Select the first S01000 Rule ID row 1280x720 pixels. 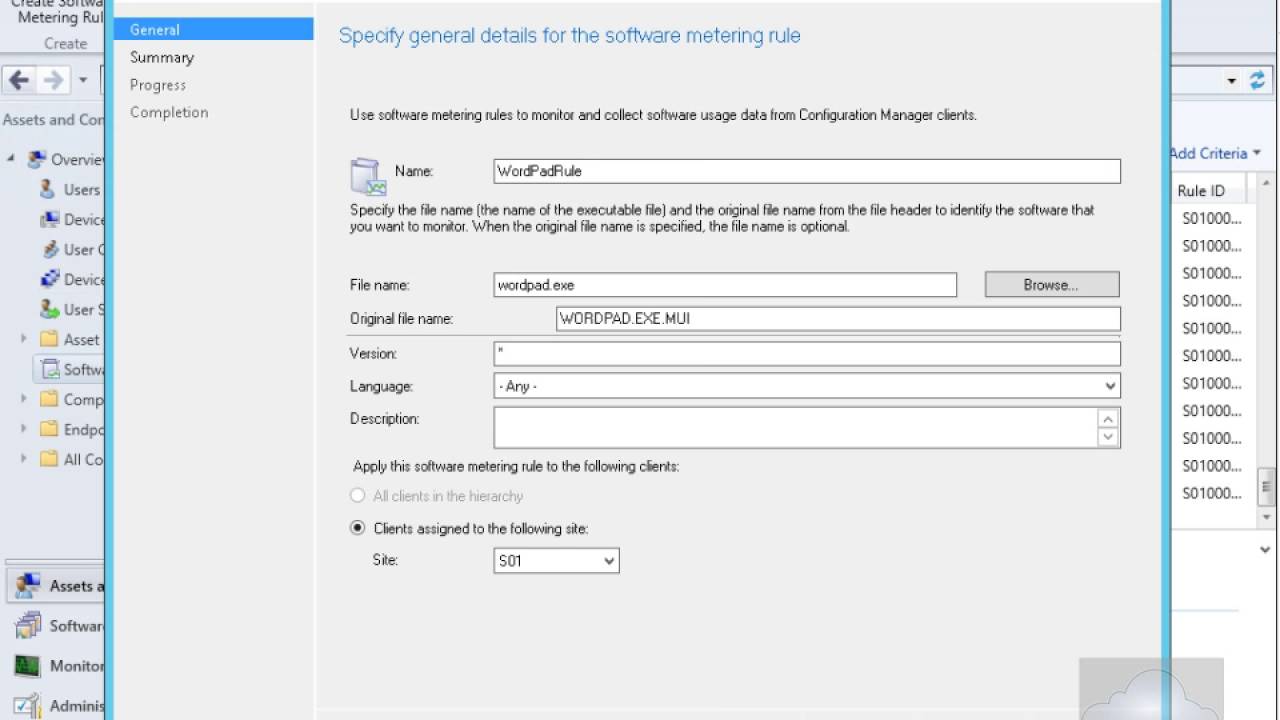coord(1212,218)
